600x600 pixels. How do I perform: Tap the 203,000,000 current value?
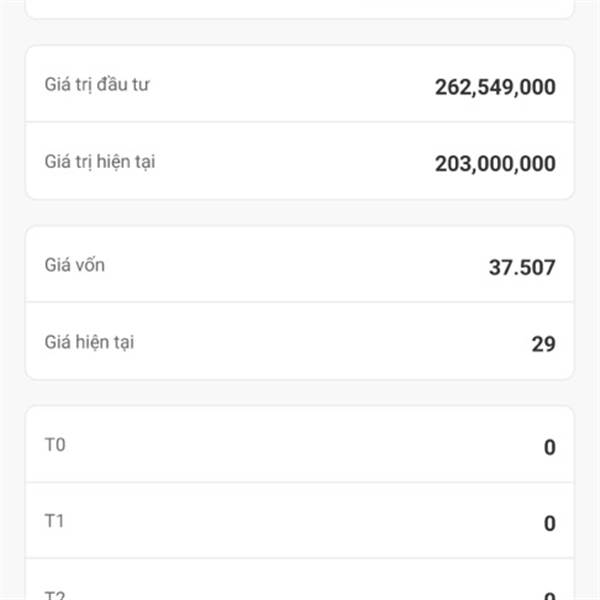[495, 164]
